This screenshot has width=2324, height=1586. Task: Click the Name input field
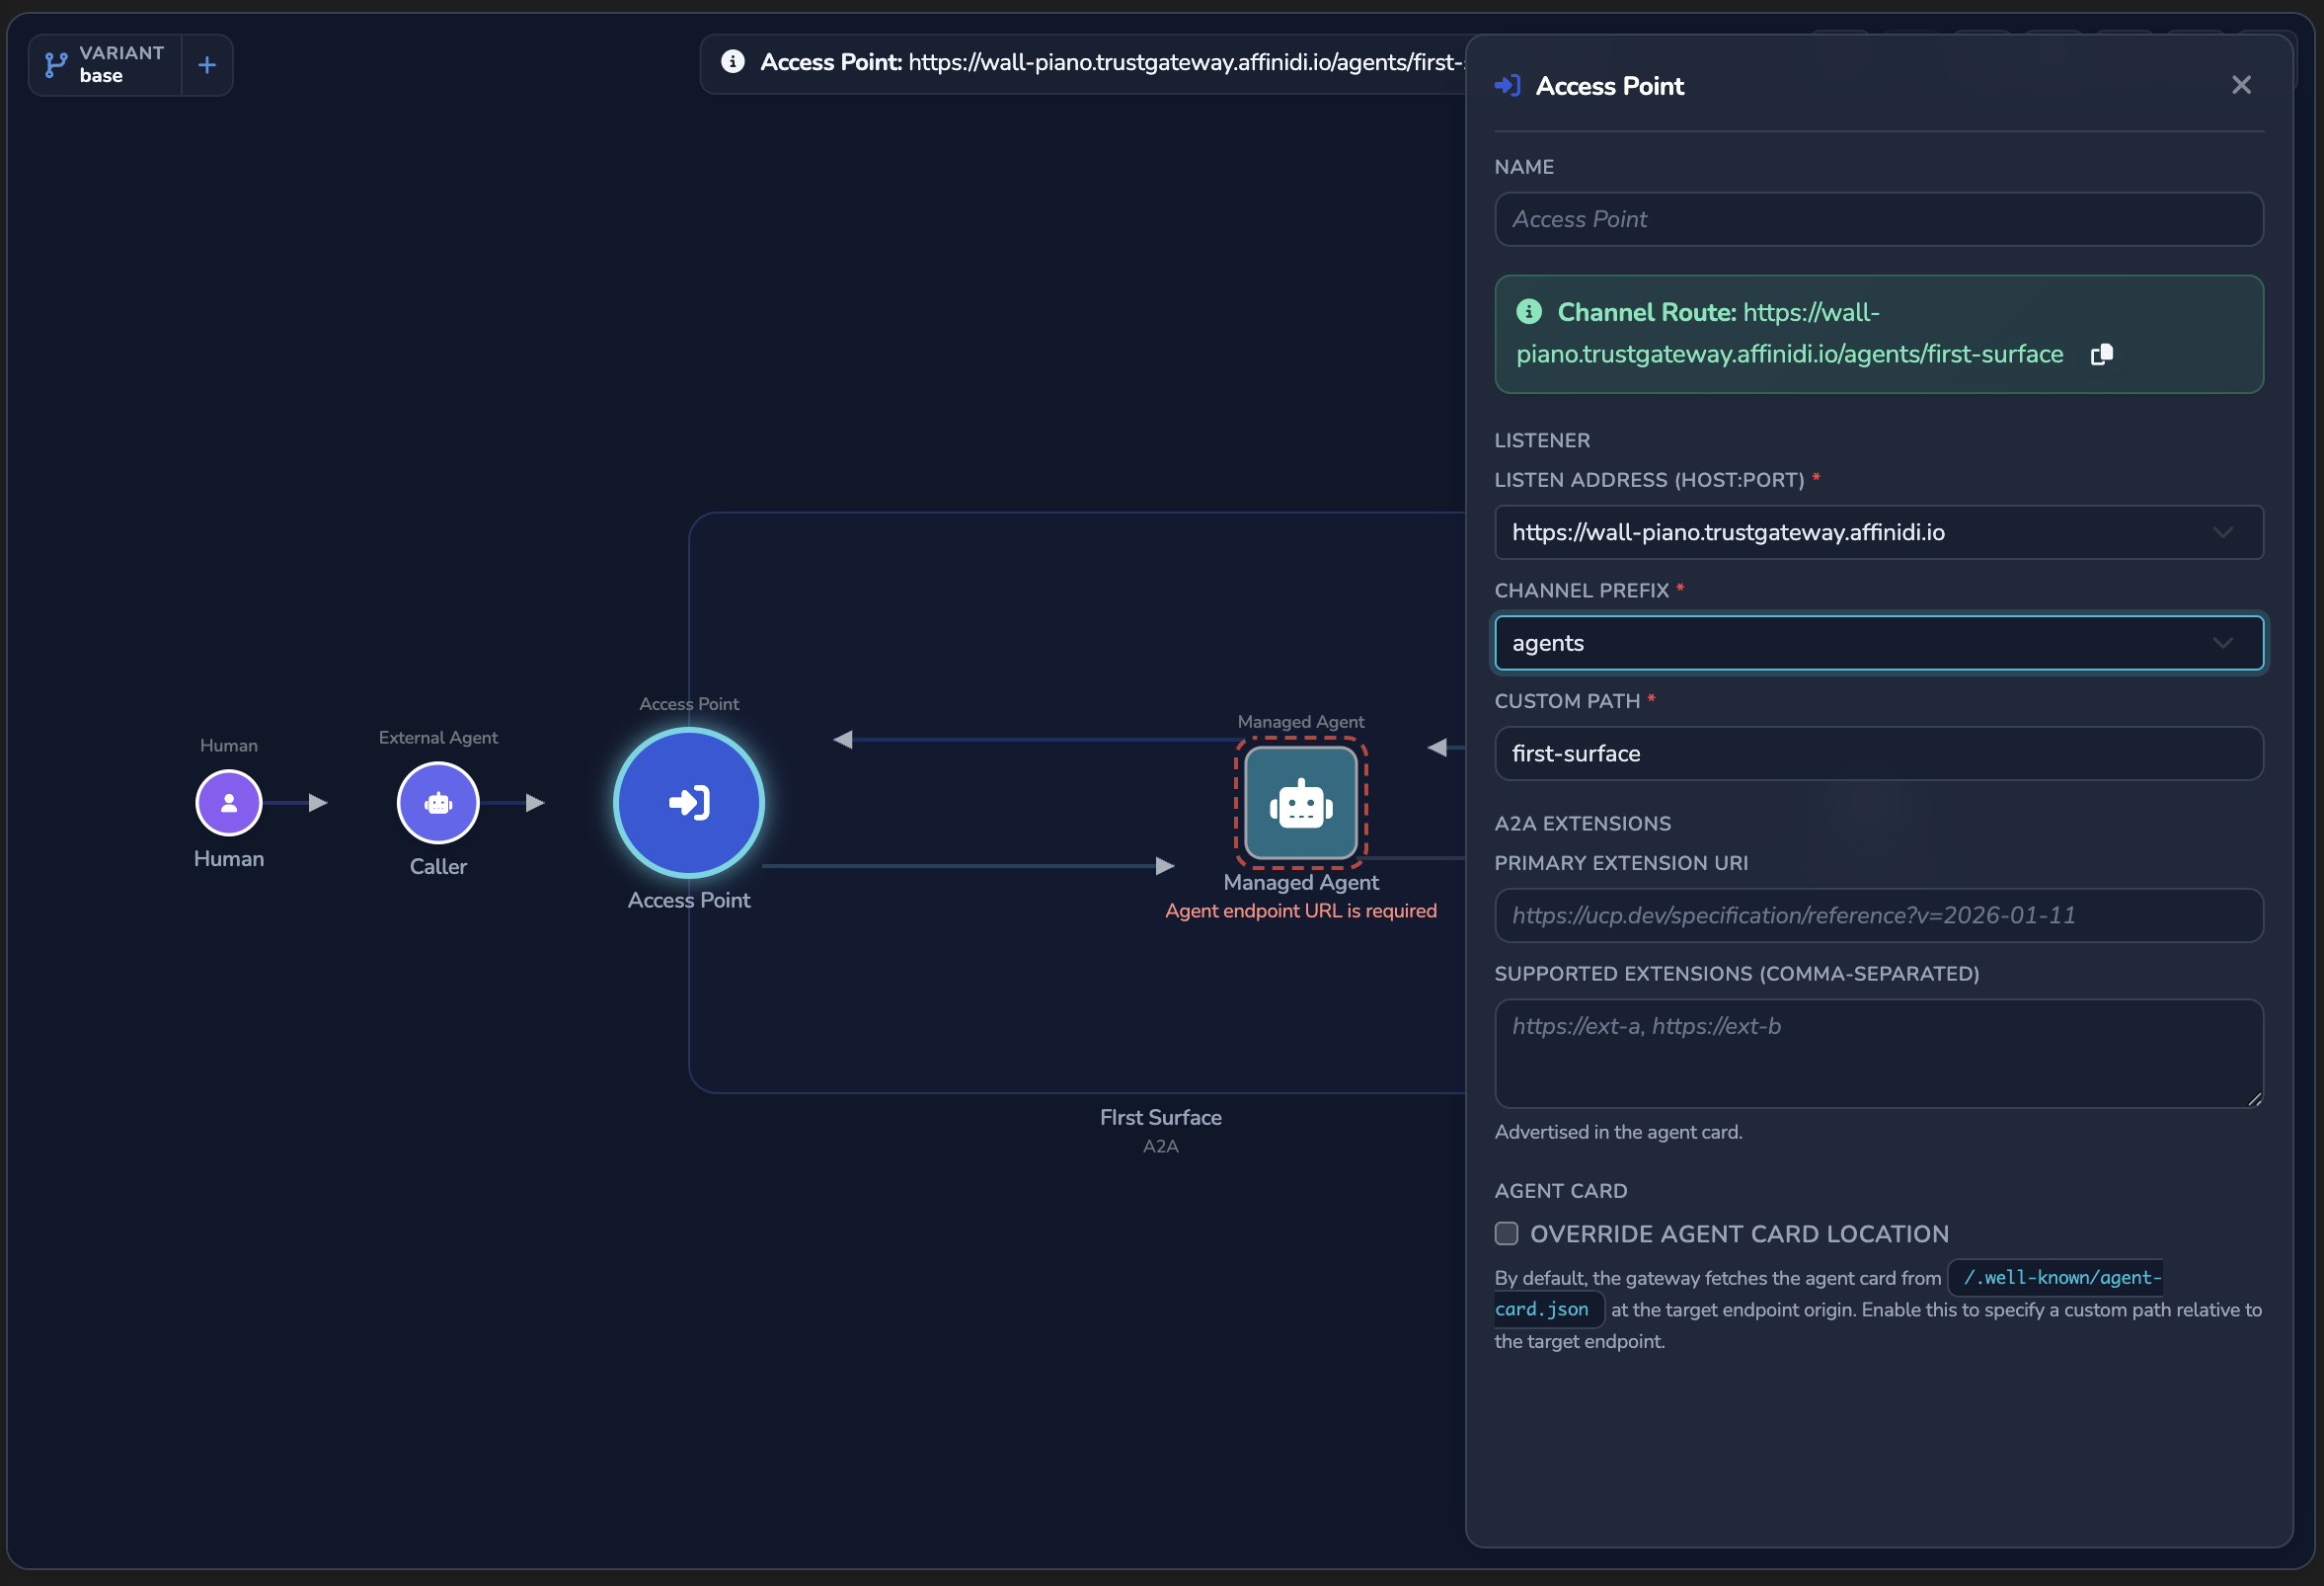1878,219
